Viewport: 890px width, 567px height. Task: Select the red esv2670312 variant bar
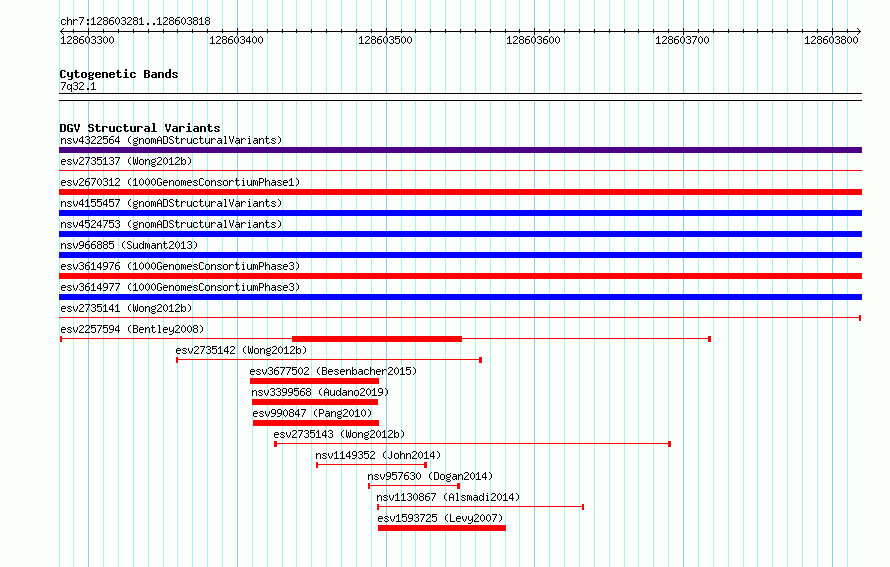460,192
